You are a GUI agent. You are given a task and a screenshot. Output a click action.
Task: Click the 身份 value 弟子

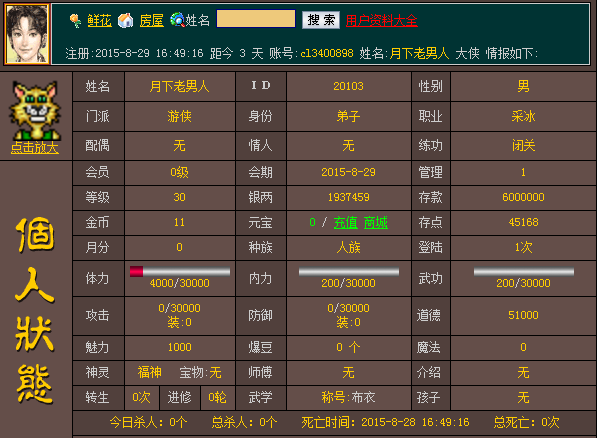348,116
